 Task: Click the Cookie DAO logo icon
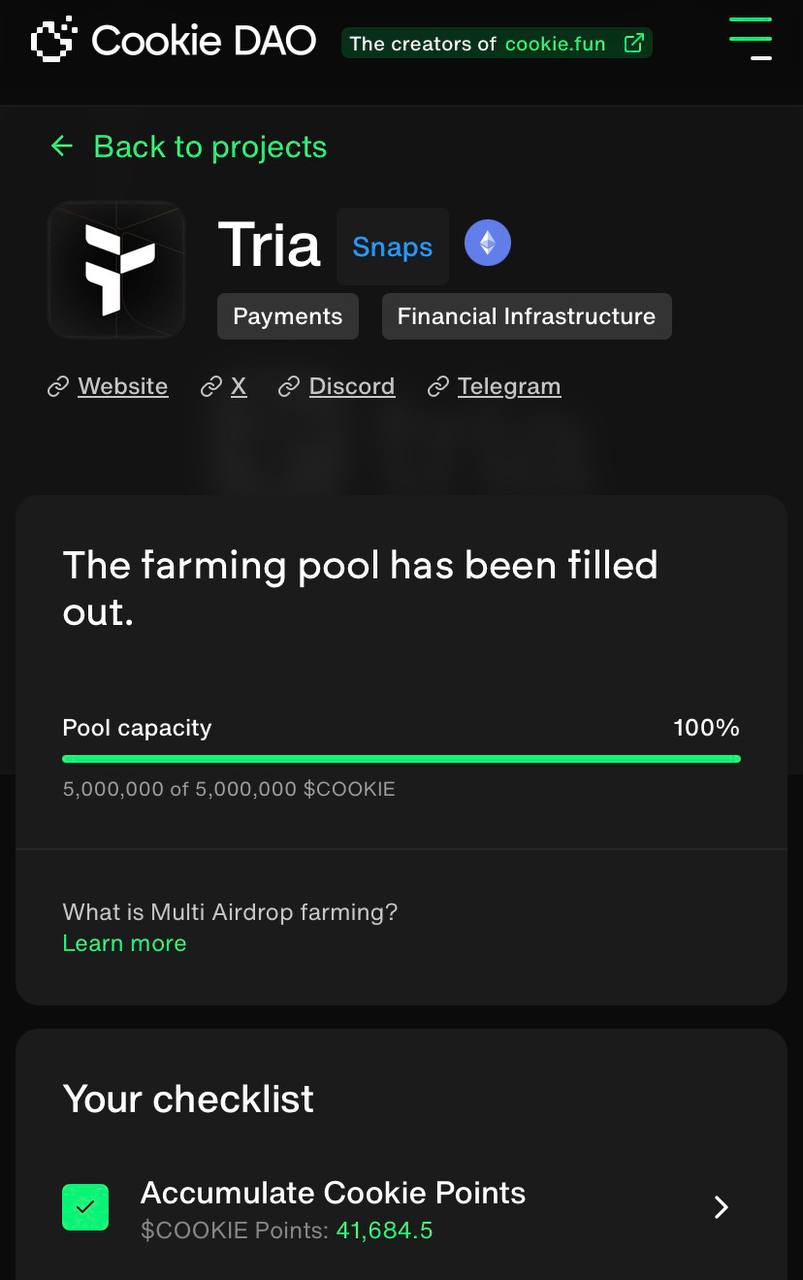coord(54,40)
